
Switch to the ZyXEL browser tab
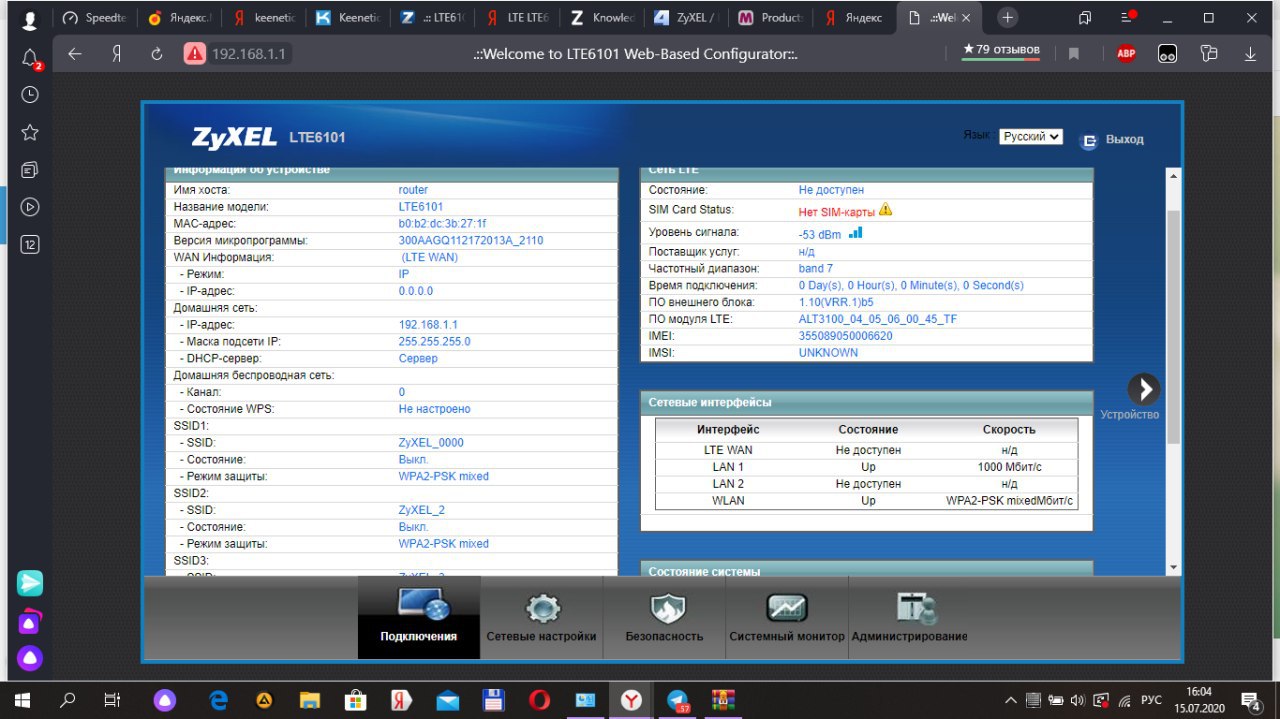click(x=685, y=18)
